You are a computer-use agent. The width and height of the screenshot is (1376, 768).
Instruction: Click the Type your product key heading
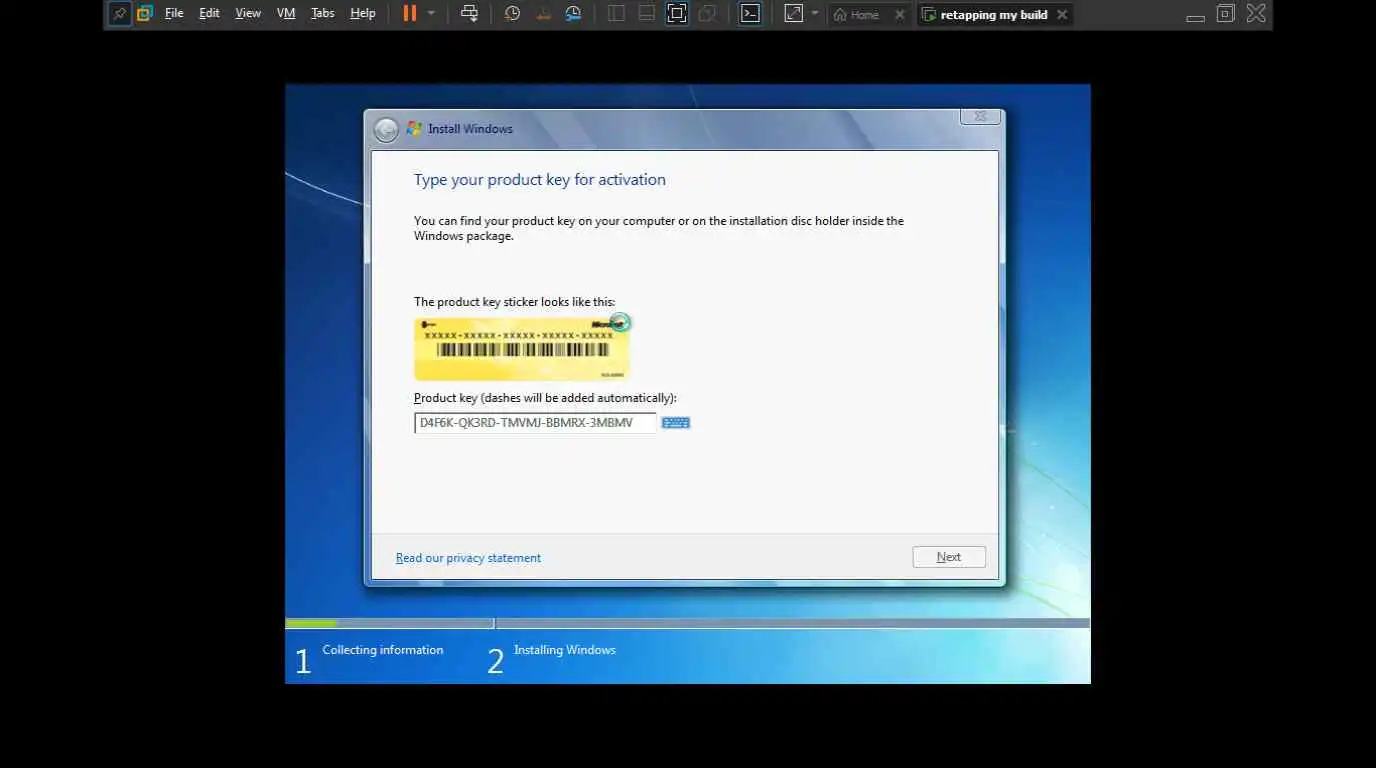tap(540, 180)
